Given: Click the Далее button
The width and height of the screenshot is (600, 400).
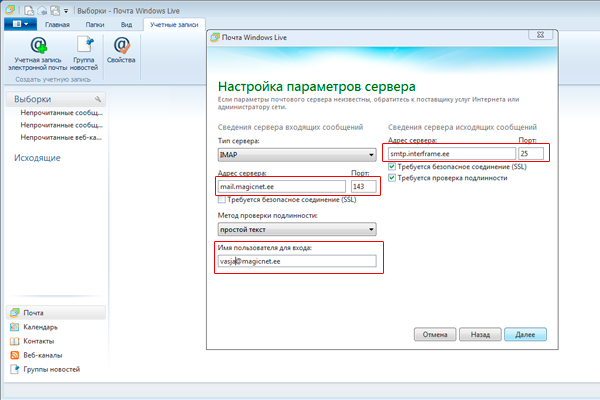Looking at the screenshot, I should click(525, 334).
